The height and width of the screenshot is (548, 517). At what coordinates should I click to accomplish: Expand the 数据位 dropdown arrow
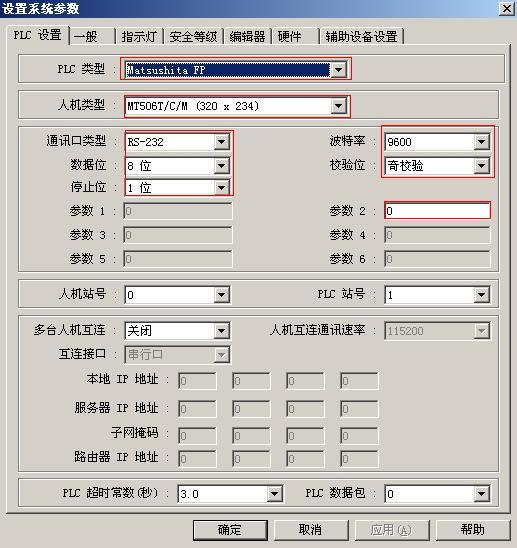tap(221, 166)
